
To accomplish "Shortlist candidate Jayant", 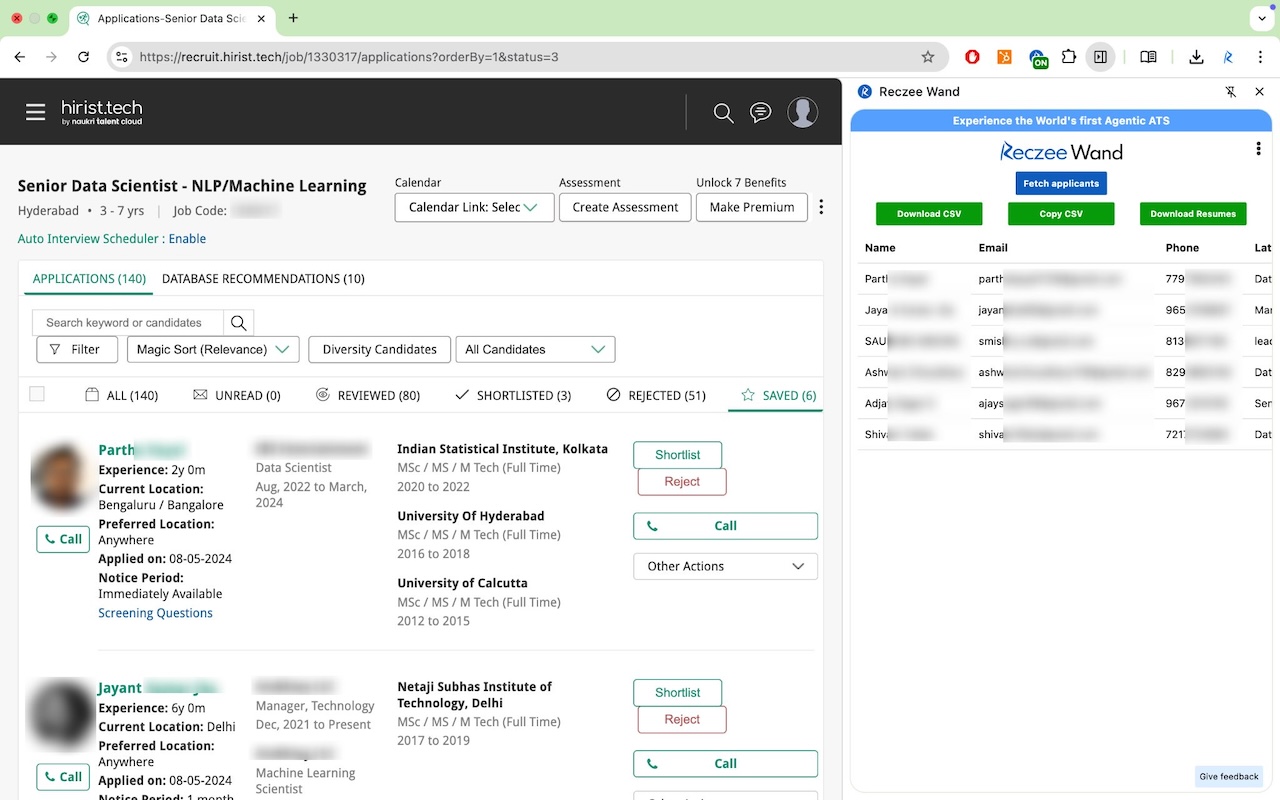I will click(x=677, y=693).
